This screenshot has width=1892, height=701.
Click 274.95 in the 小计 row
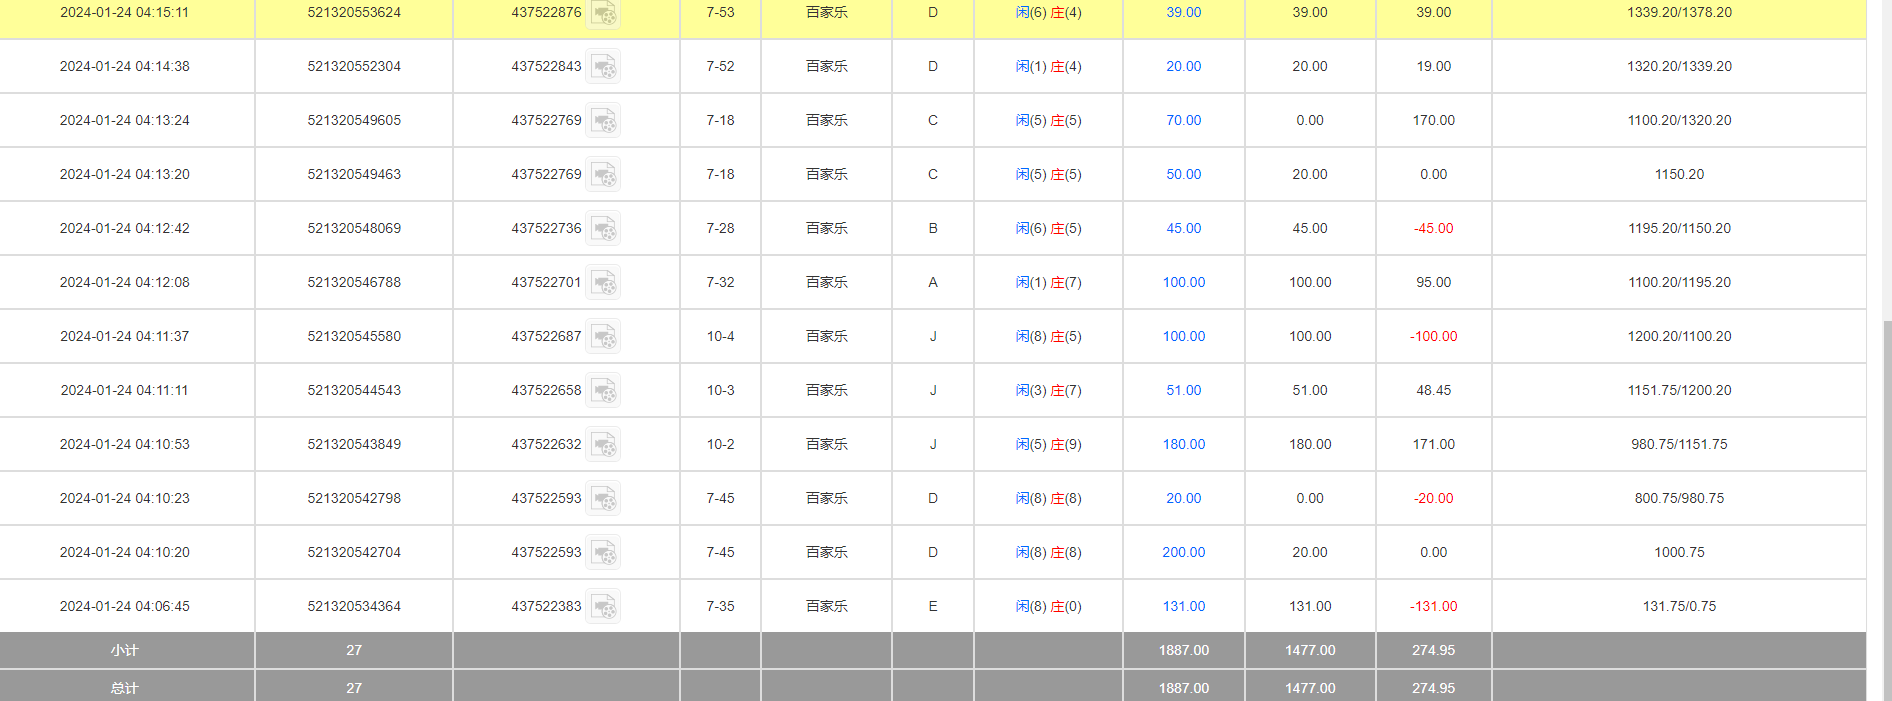pyautogui.click(x=1433, y=650)
